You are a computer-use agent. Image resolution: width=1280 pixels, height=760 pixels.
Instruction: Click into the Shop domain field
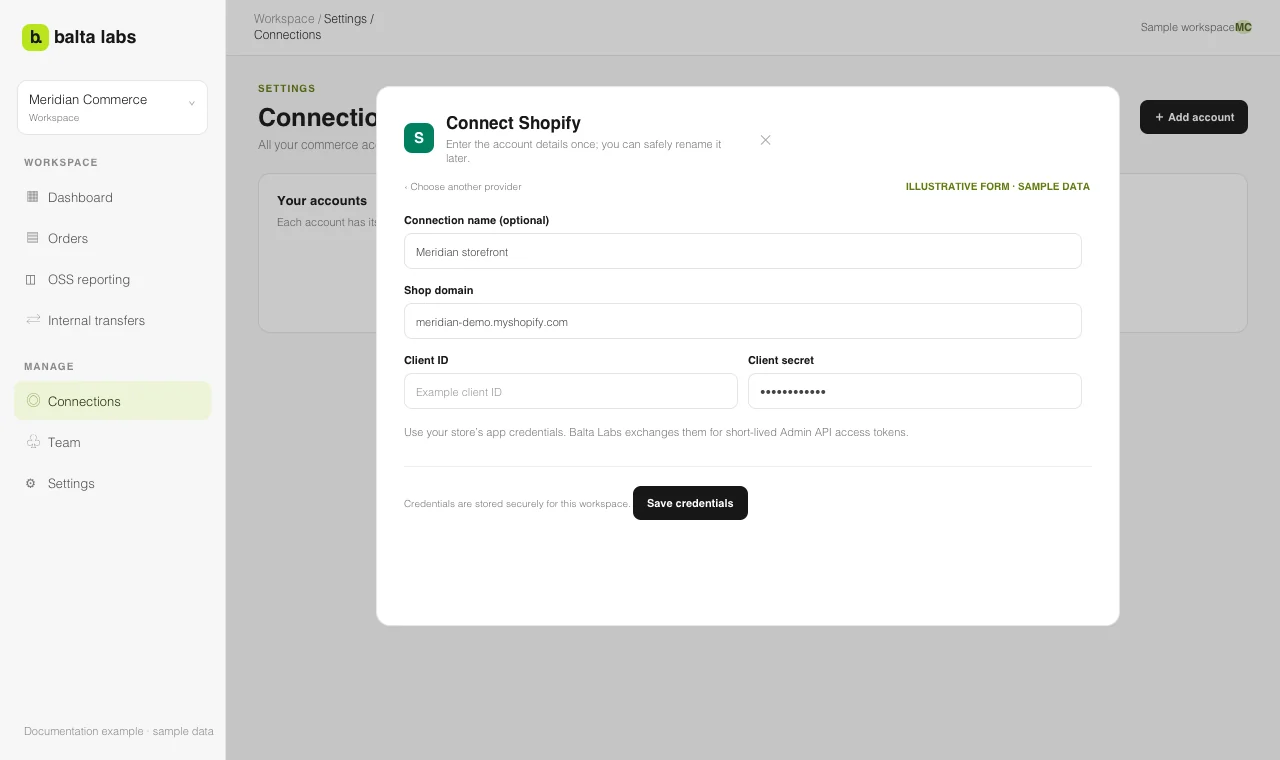coord(743,321)
